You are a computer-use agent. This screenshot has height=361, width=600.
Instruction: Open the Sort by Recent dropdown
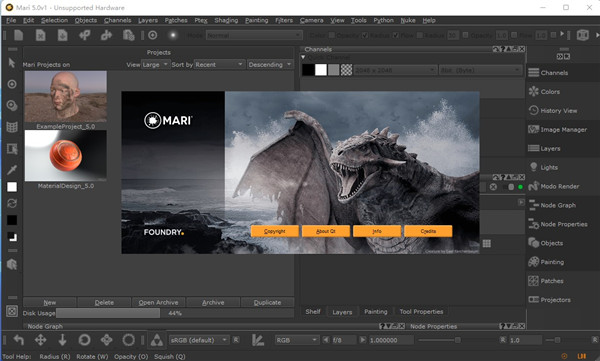coord(220,65)
